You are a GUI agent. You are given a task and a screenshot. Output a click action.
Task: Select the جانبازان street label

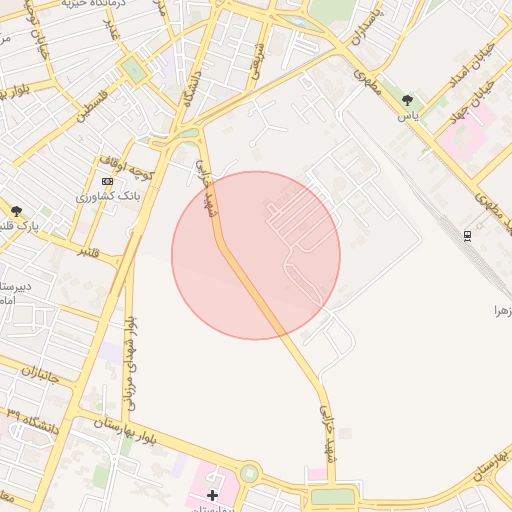pos(40,375)
